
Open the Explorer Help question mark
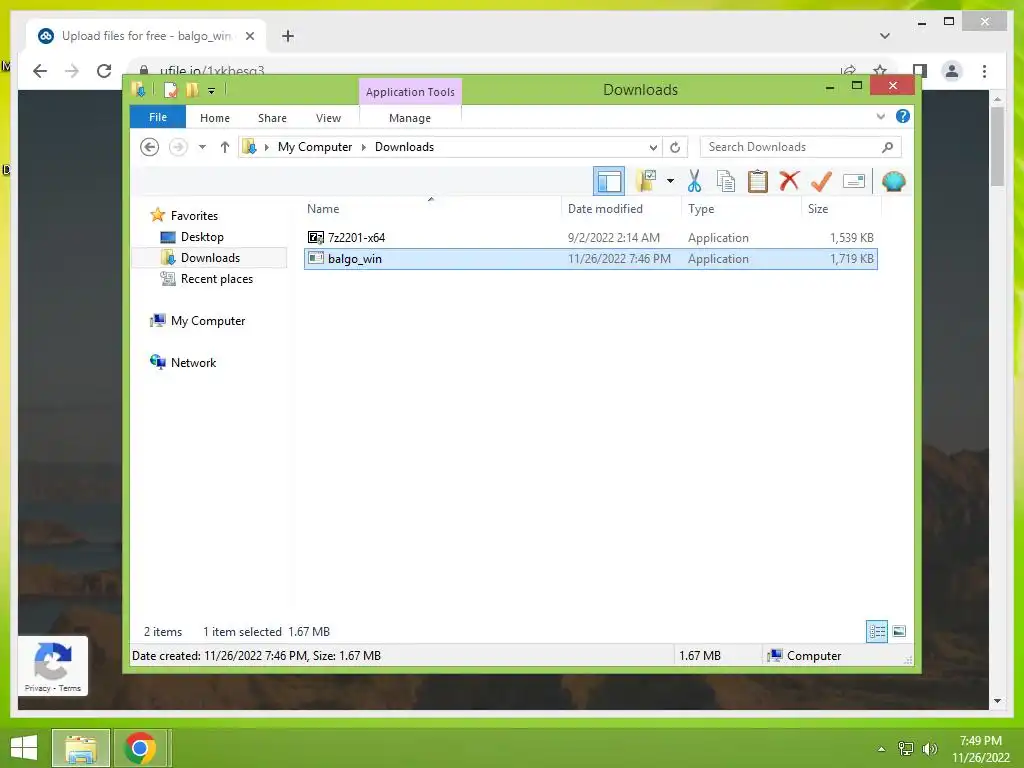click(903, 116)
